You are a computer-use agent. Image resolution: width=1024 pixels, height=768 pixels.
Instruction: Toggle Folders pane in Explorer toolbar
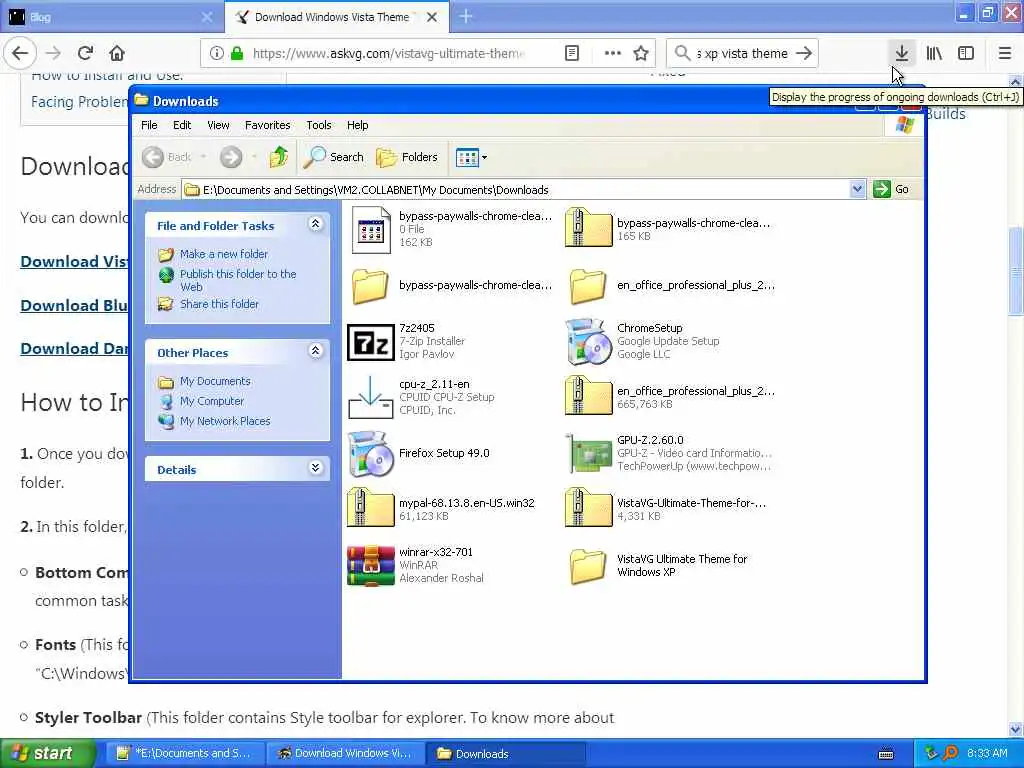click(x=406, y=157)
